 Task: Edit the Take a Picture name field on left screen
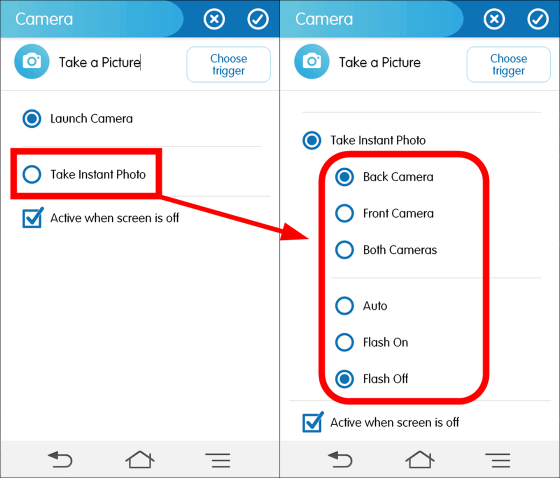pyautogui.click(x=100, y=63)
